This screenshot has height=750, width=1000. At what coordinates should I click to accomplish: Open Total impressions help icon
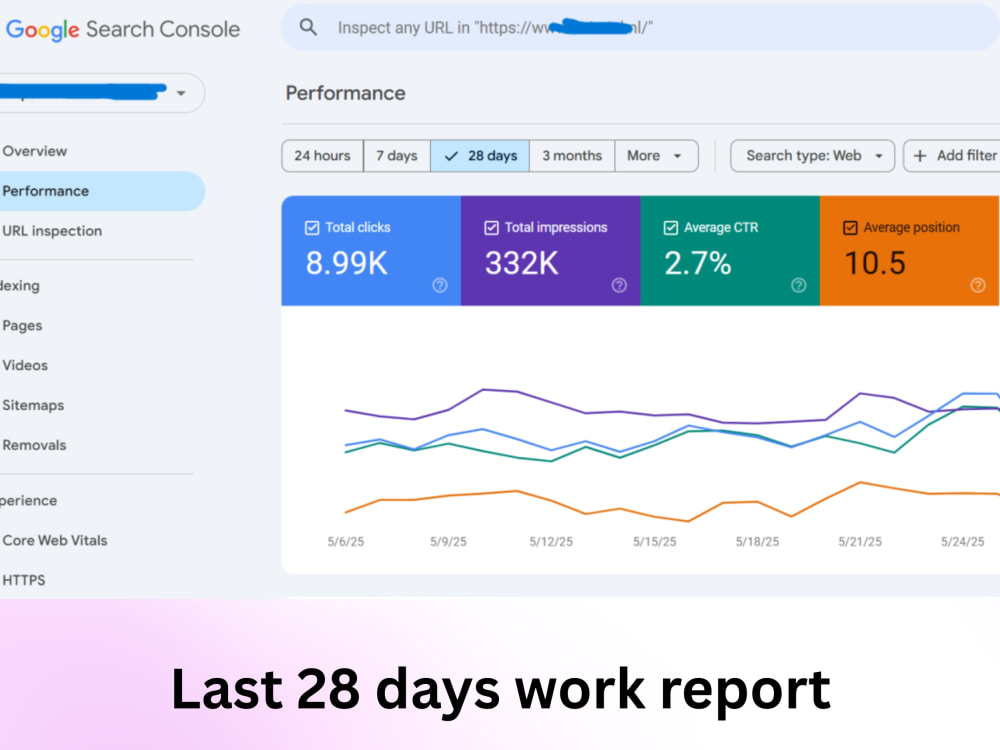point(619,285)
